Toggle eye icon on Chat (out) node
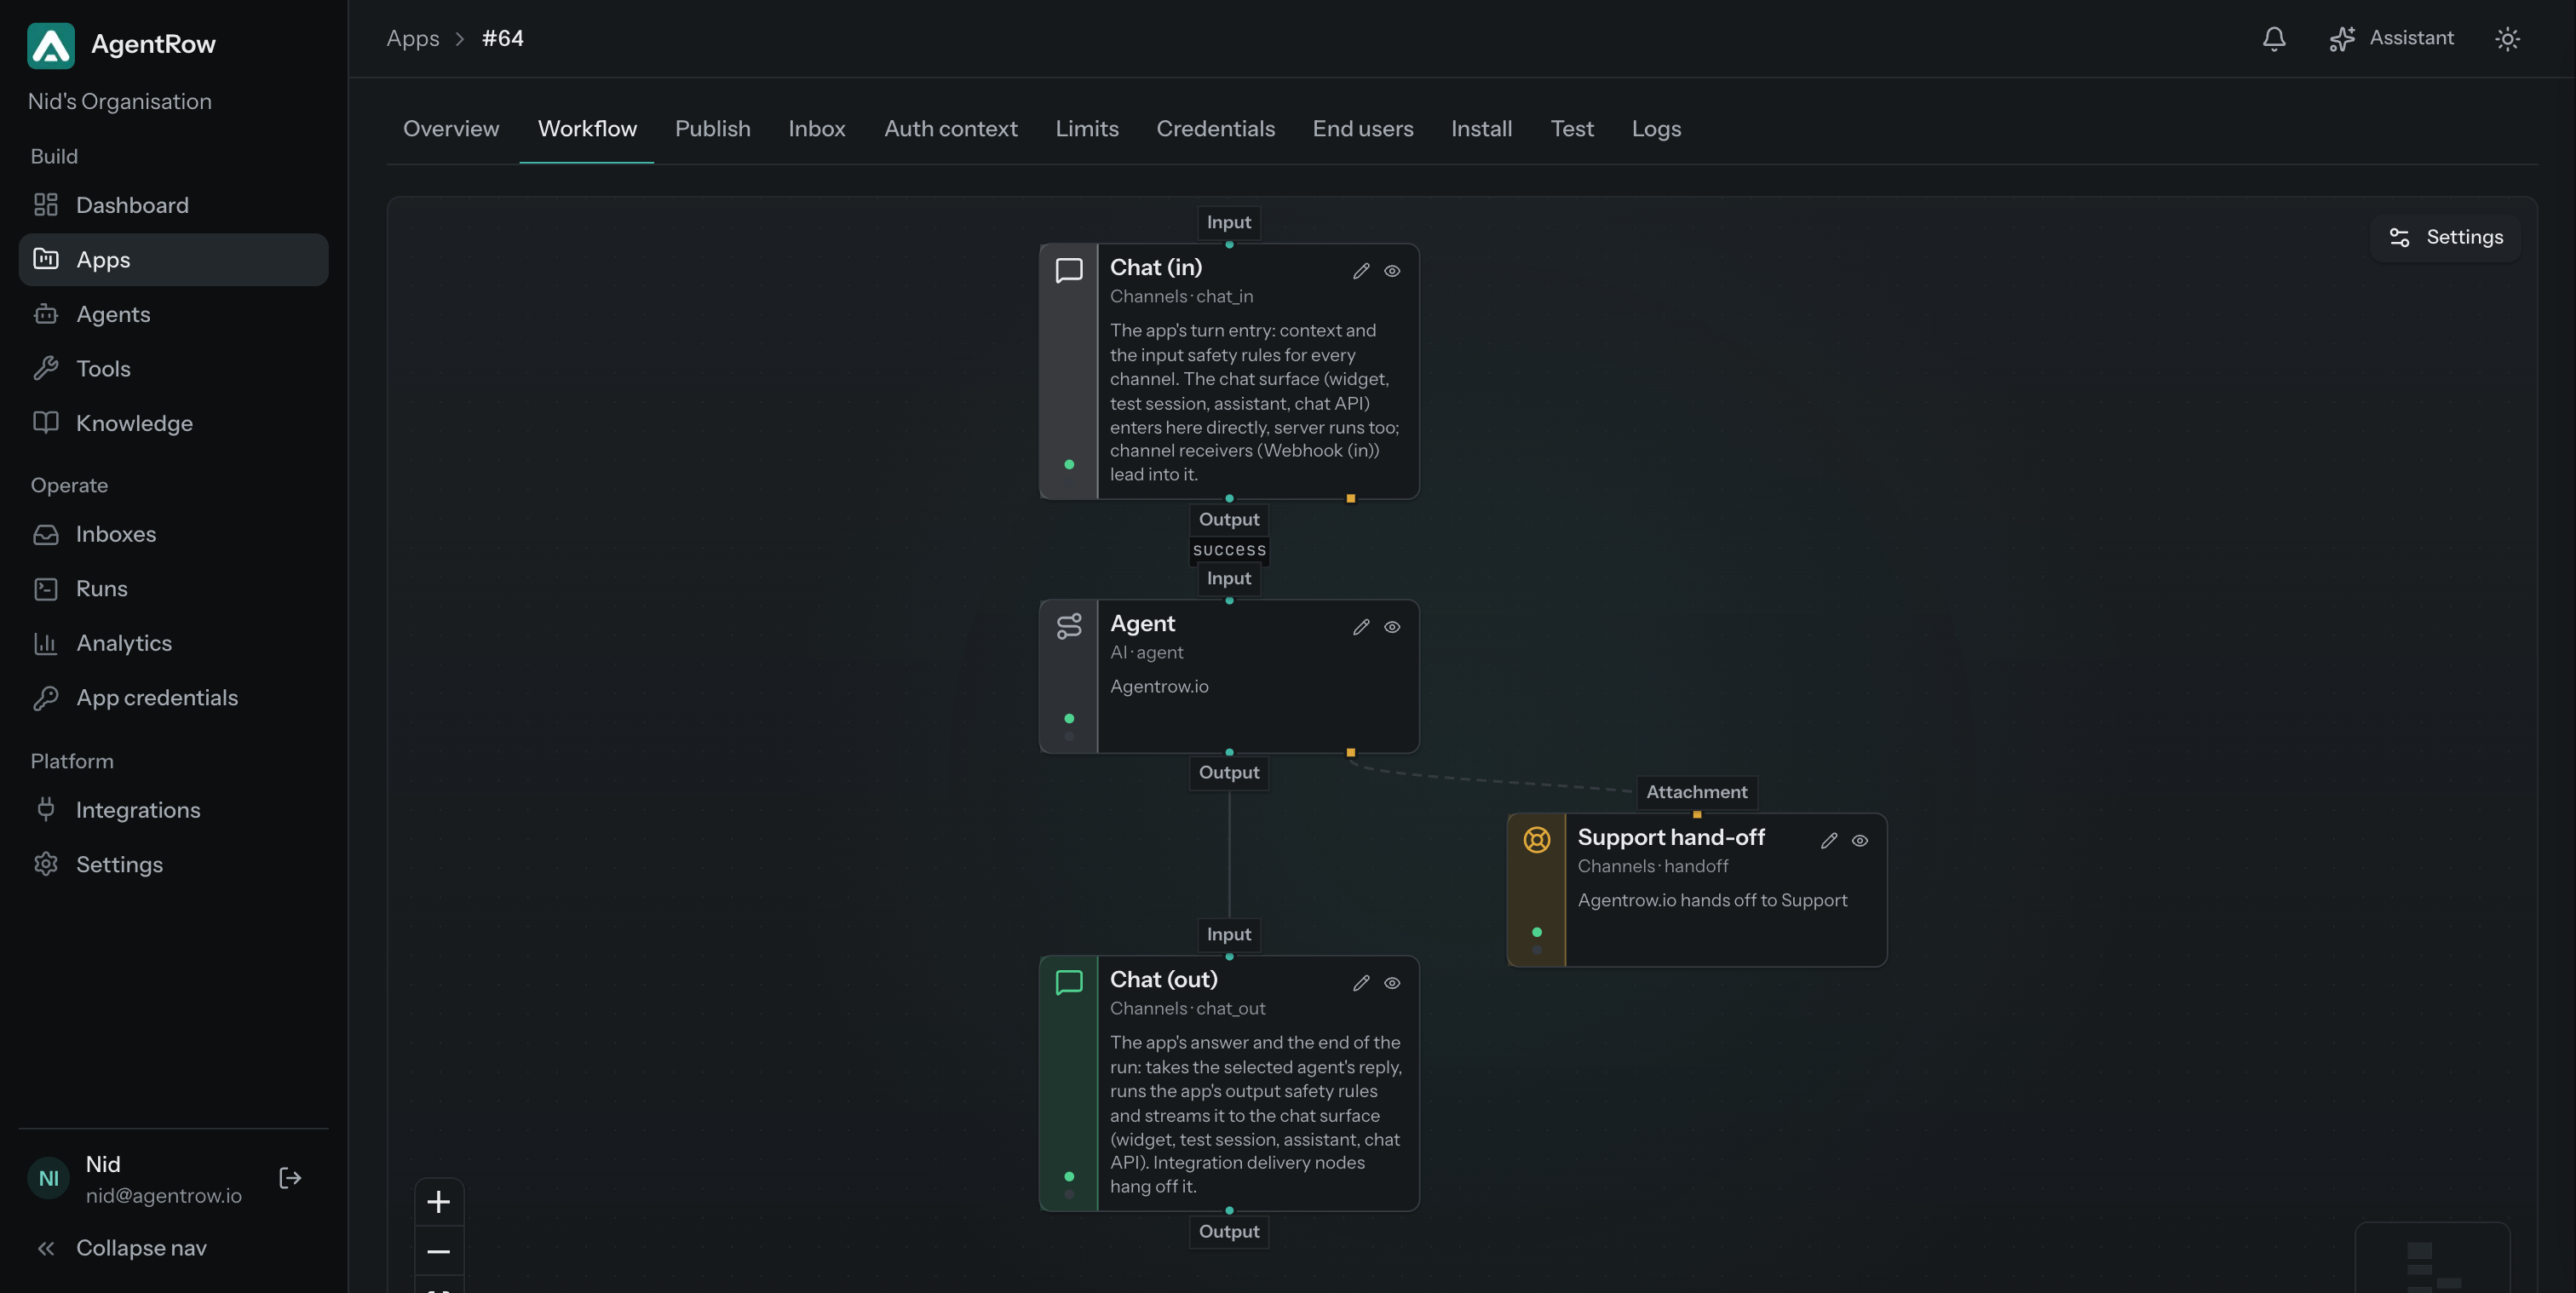2576x1293 pixels. coord(1392,983)
